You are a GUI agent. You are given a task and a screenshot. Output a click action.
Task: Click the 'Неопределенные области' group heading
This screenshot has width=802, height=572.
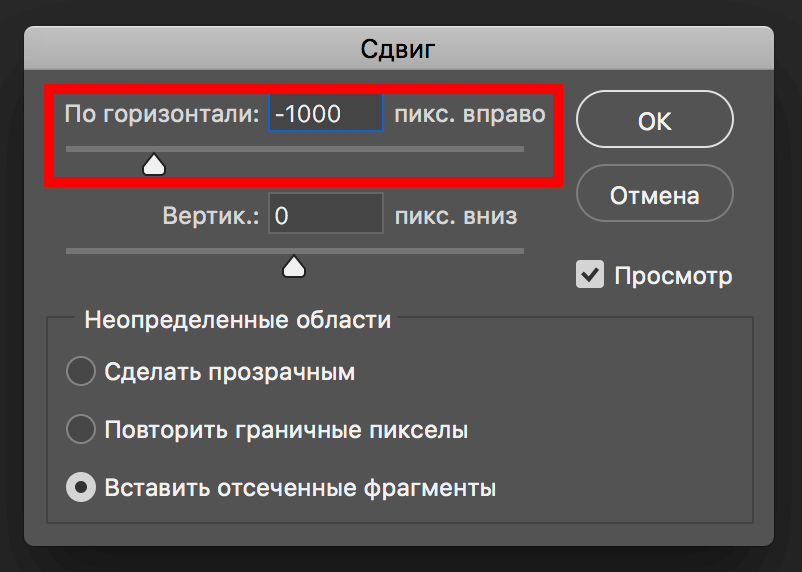(x=237, y=320)
